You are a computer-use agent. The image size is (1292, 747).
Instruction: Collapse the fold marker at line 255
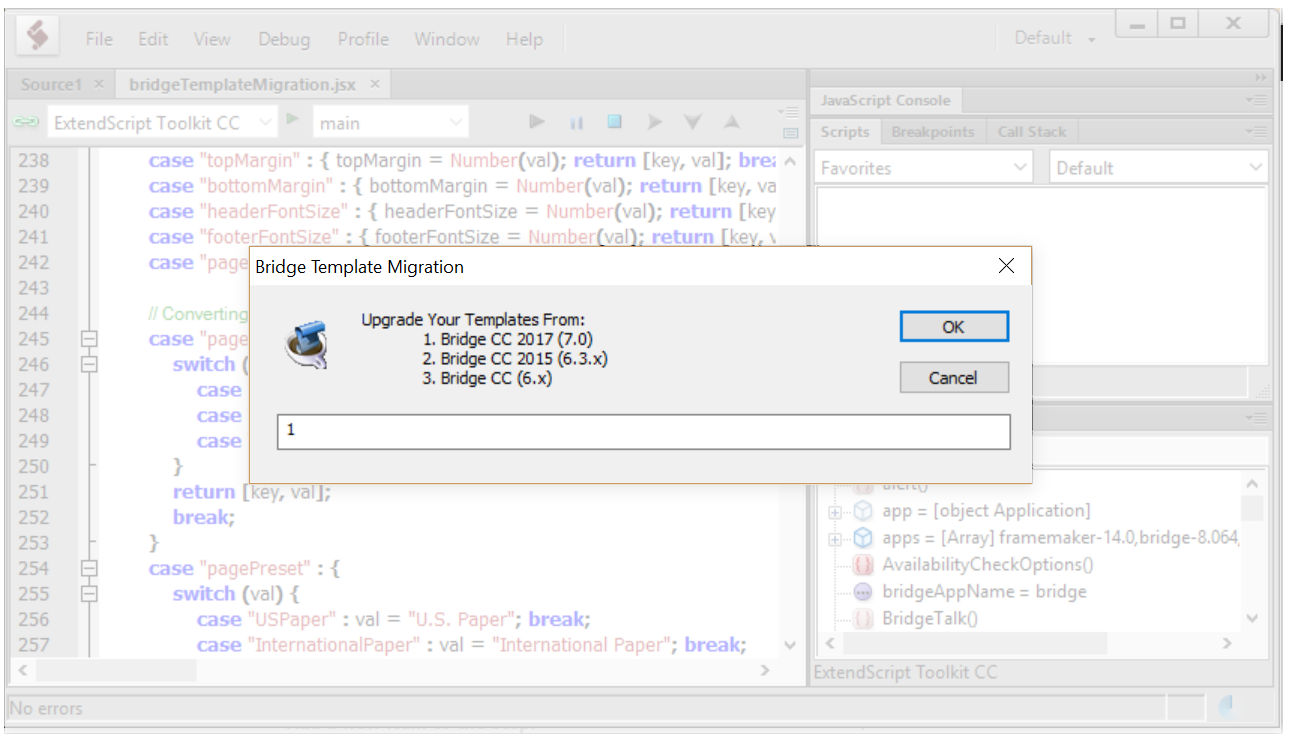click(90, 594)
